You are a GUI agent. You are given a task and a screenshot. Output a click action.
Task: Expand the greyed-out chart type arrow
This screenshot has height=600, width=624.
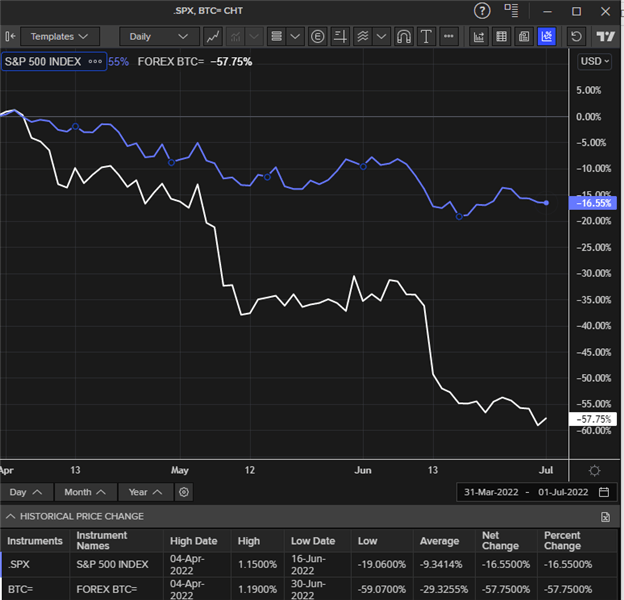(x=254, y=37)
